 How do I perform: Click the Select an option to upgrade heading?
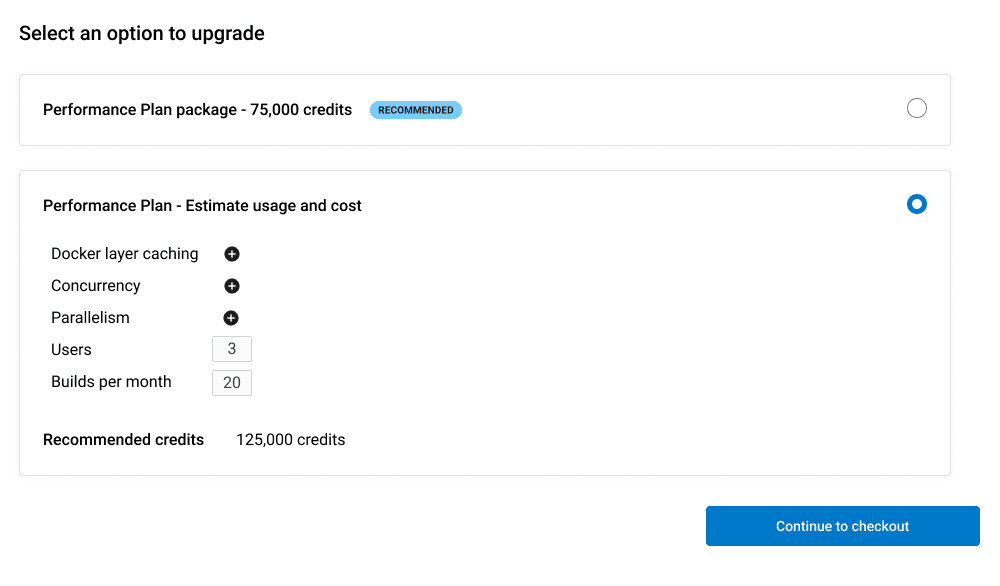tap(142, 34)
